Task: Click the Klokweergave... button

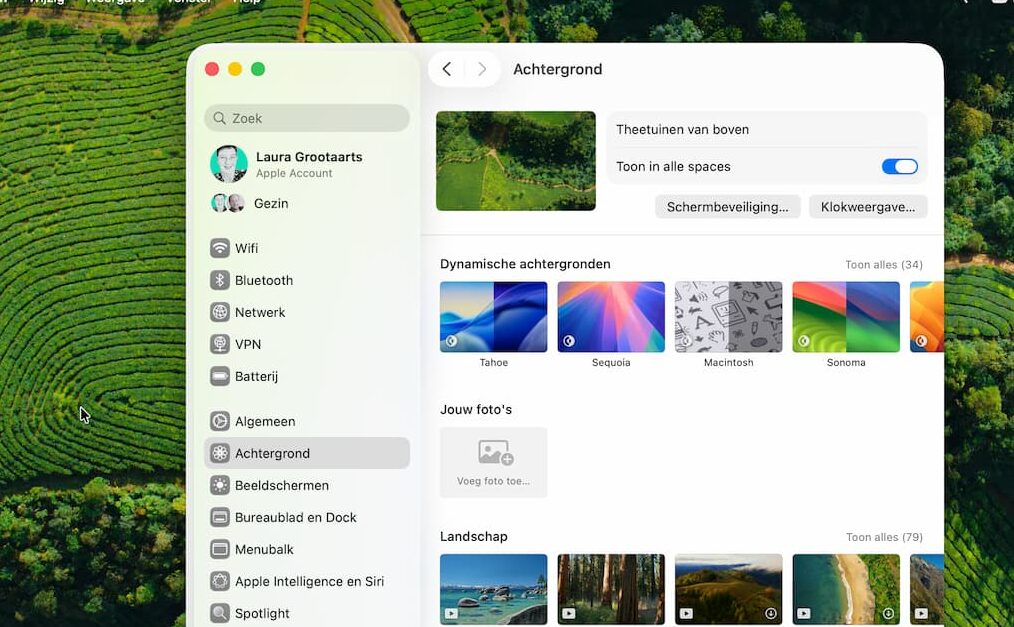Action: coord(867,207)
